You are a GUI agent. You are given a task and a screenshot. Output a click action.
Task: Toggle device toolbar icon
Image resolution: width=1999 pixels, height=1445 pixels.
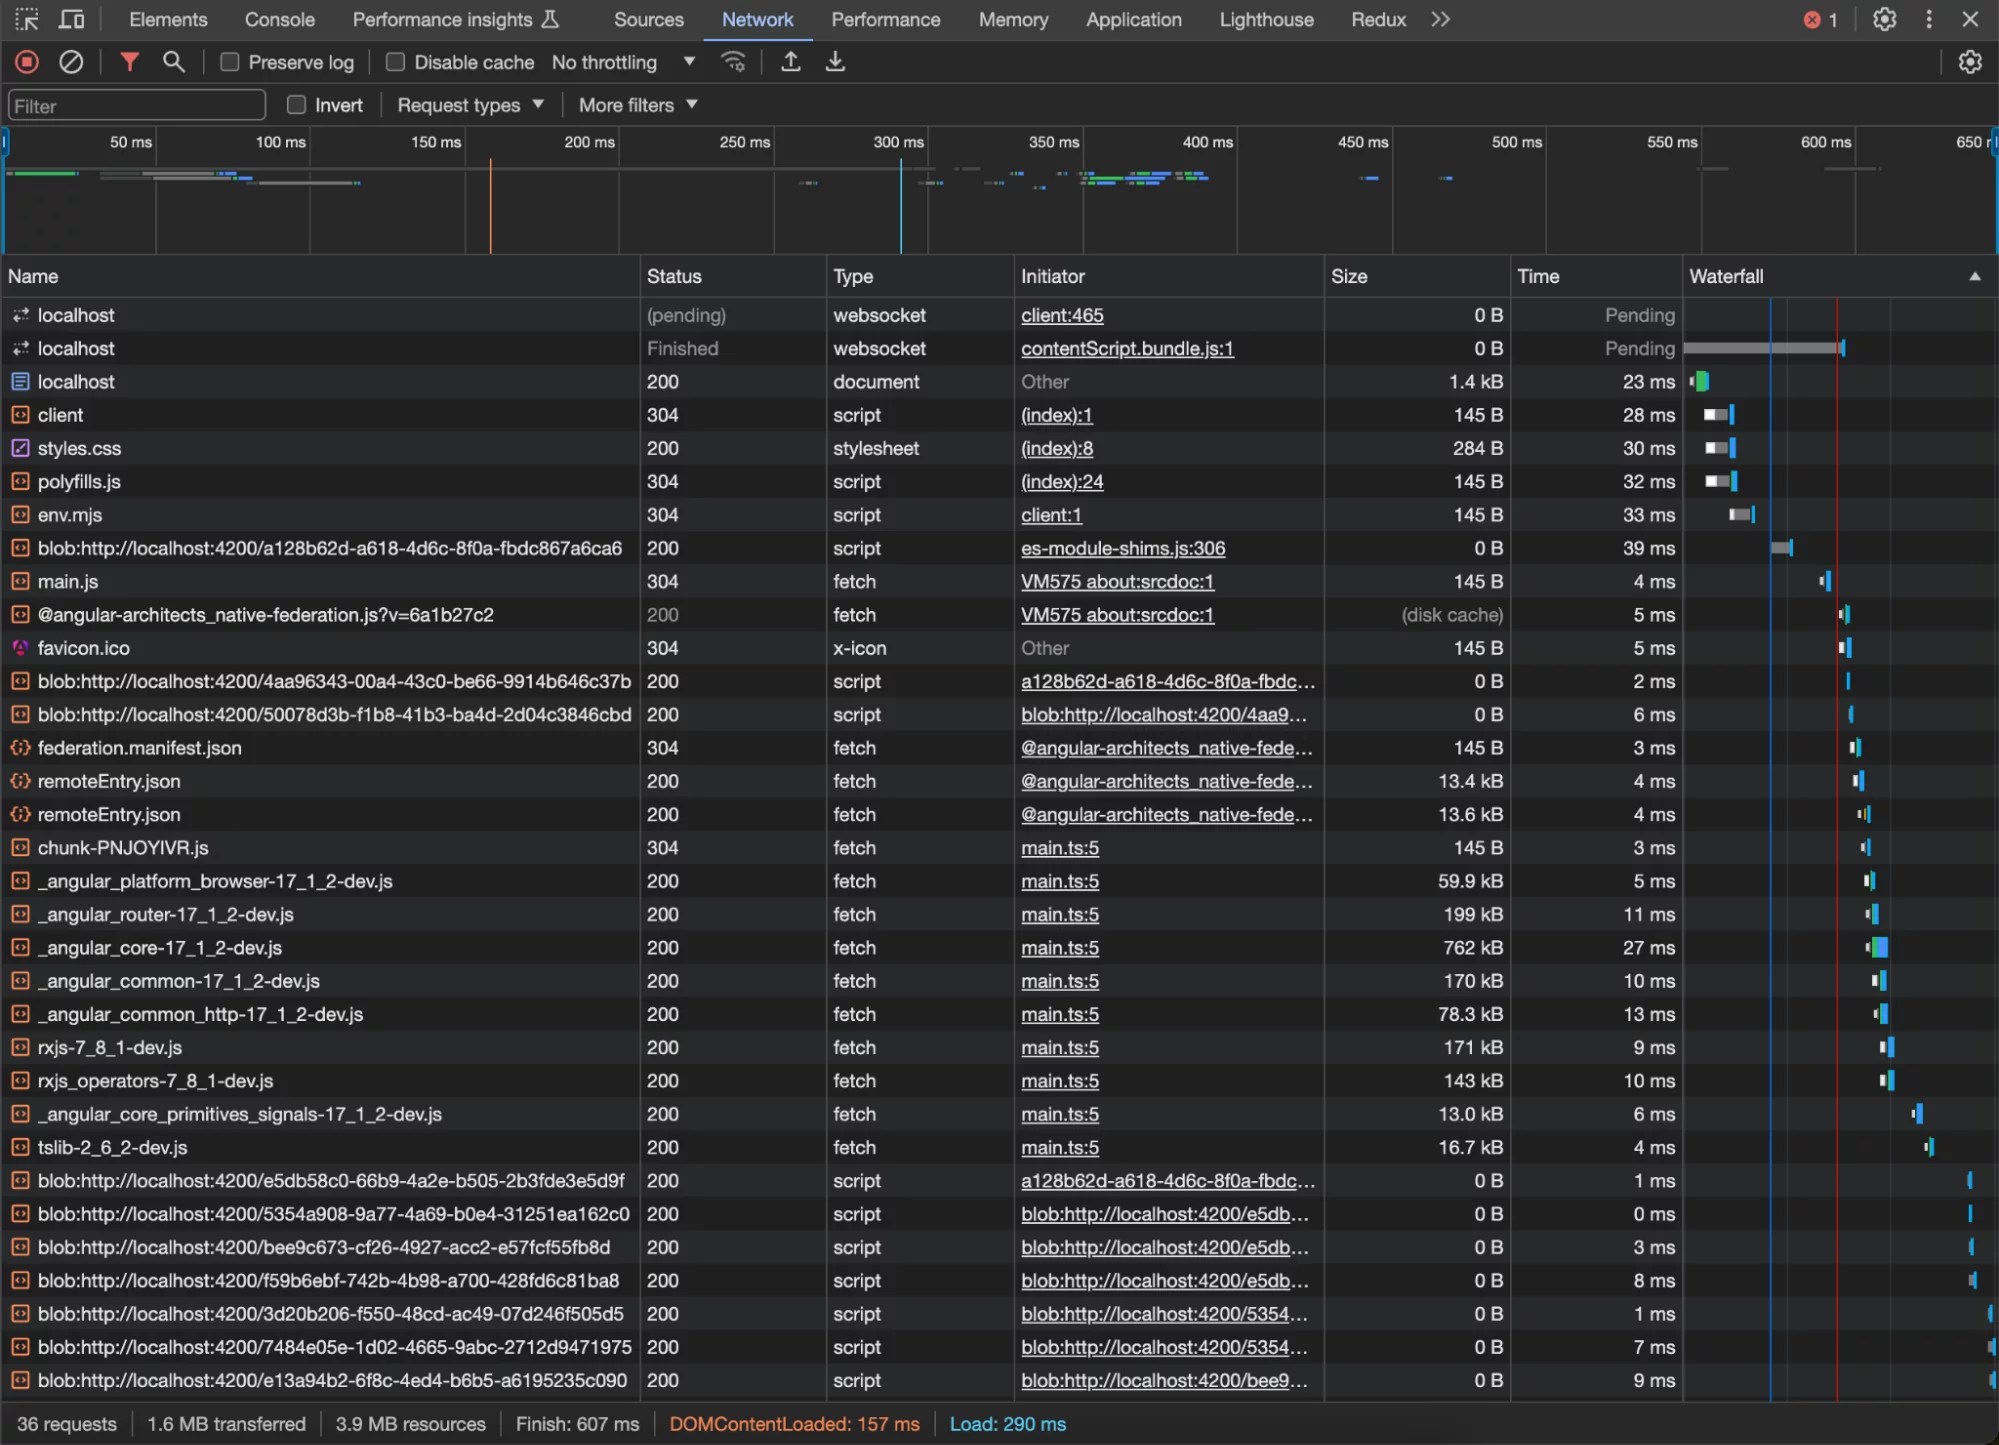(72, 19)
